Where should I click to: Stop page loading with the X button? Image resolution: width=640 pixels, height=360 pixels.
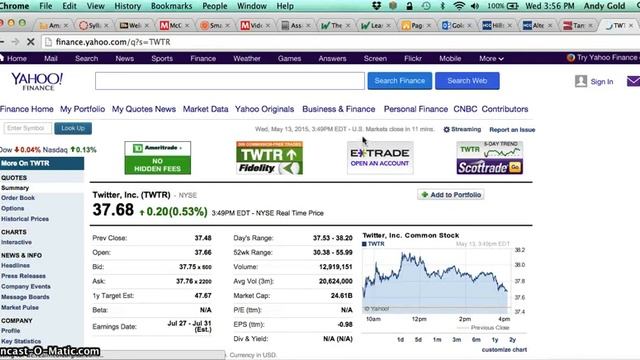click(x=31, y=42)
